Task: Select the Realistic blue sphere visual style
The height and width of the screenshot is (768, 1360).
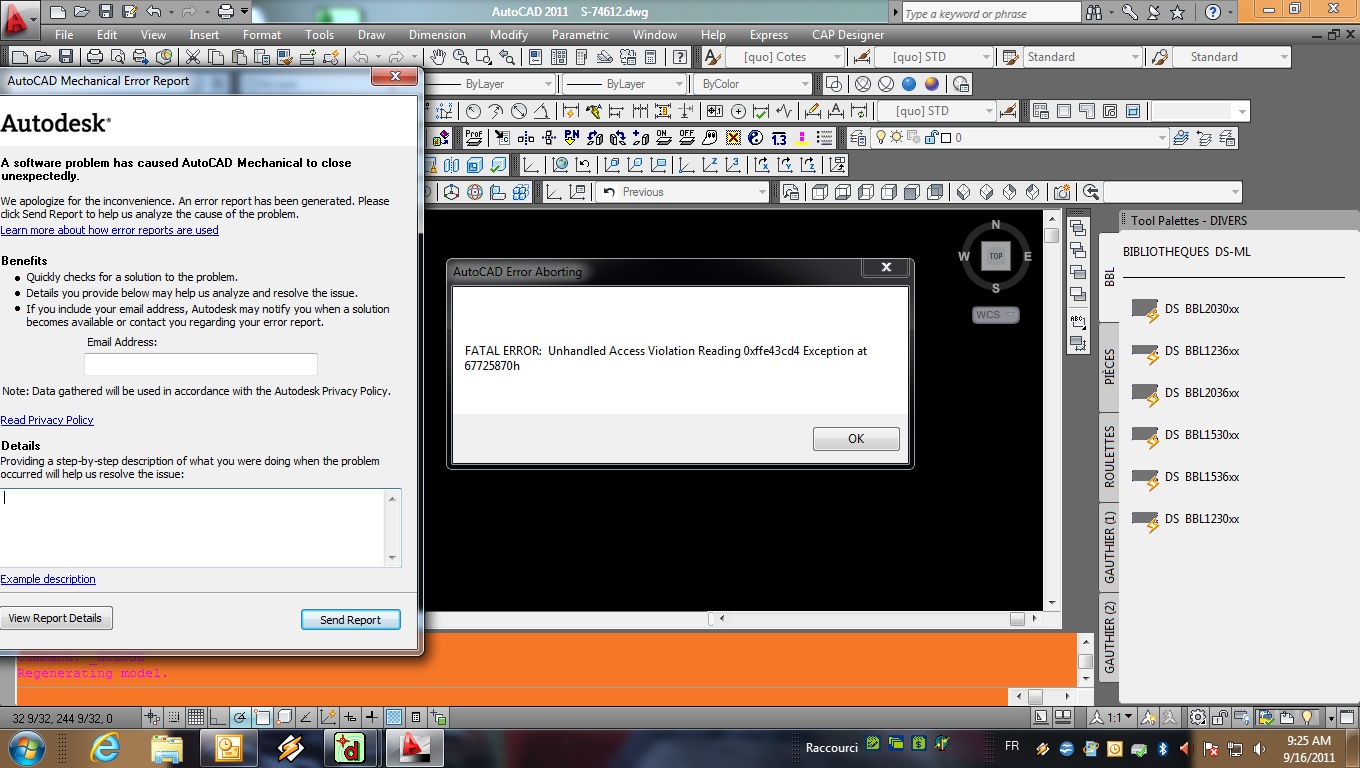Action: [x=909, y=84]
